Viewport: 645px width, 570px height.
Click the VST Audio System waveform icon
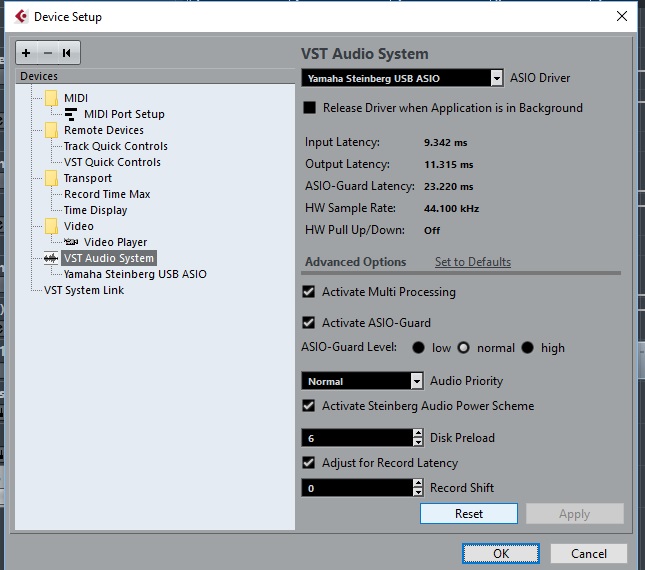(51, 258)
